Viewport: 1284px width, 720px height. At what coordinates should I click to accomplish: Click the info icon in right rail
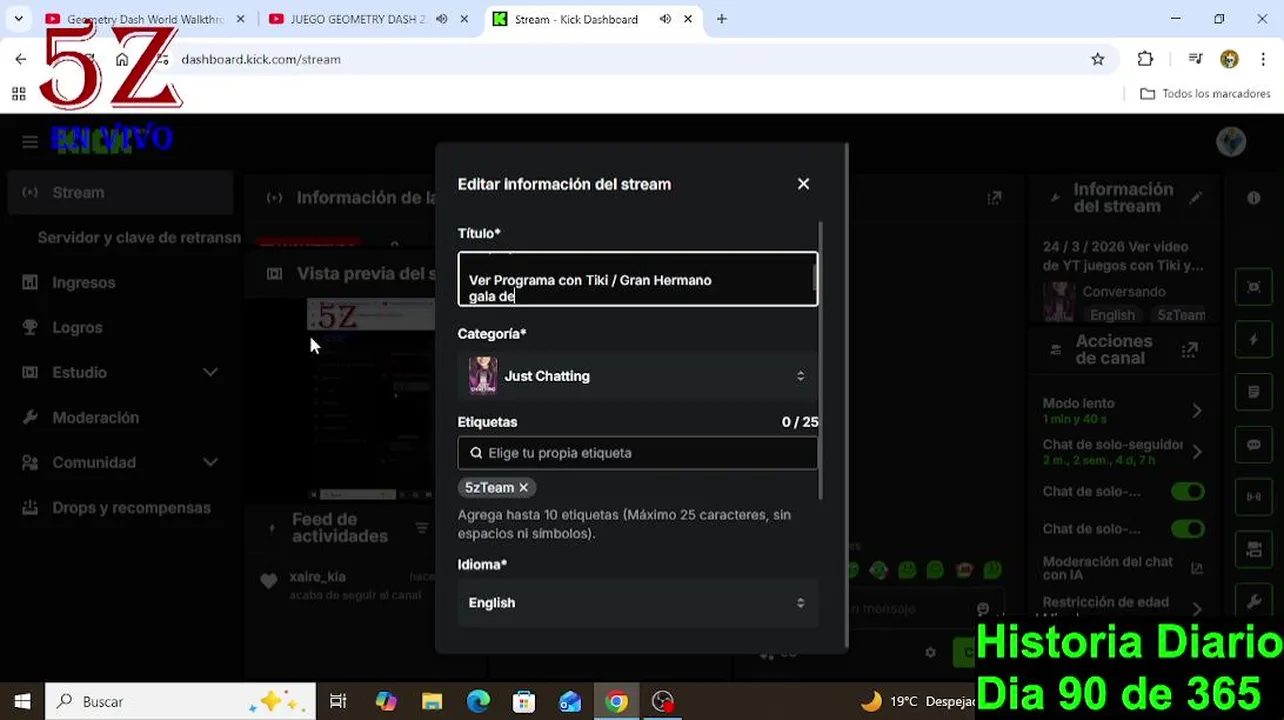[x=1254, y=198]
